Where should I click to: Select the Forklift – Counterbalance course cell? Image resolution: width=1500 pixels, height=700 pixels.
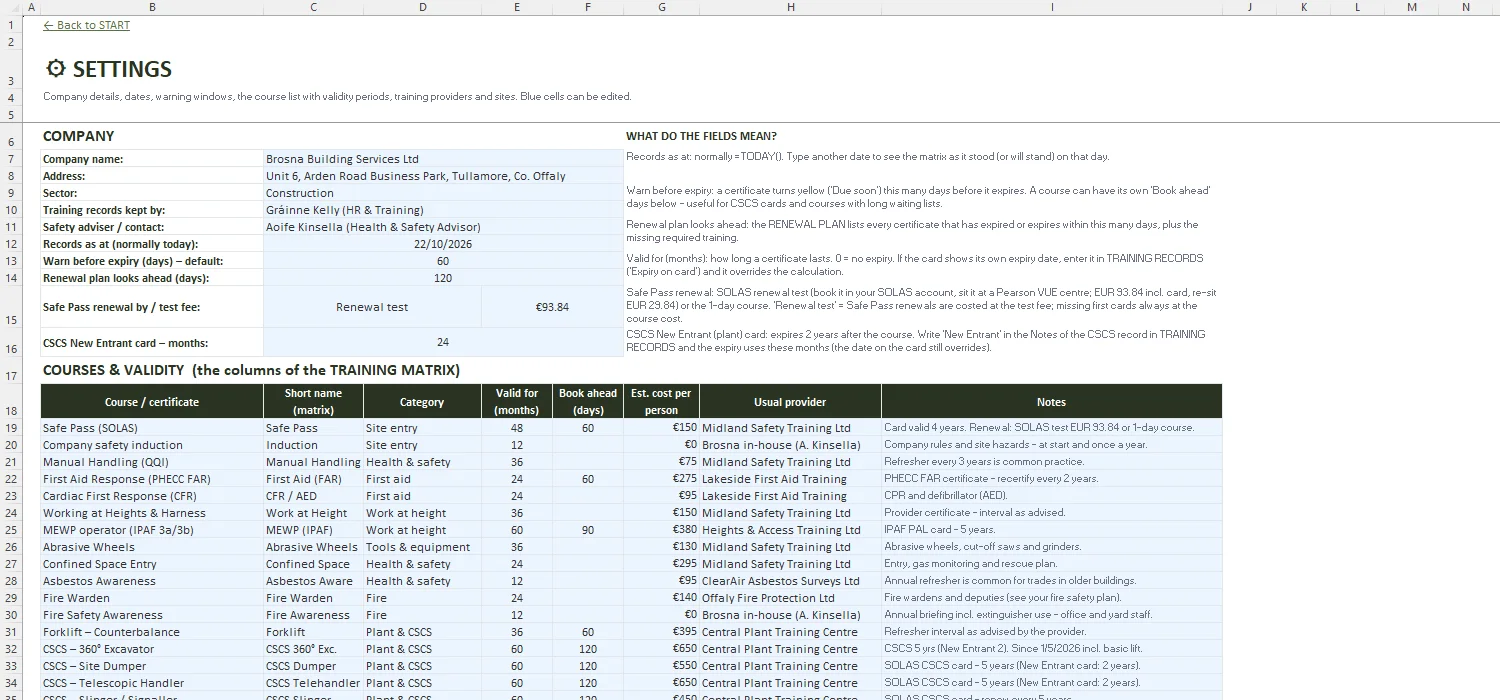pos(152,631)
